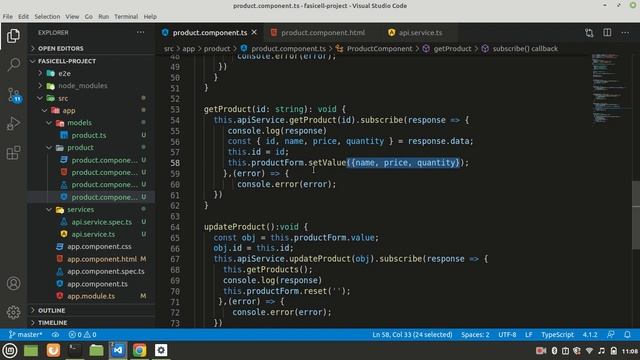Open the Extensions view
Screen dimensions: 640x360
(x=13, y=153)
